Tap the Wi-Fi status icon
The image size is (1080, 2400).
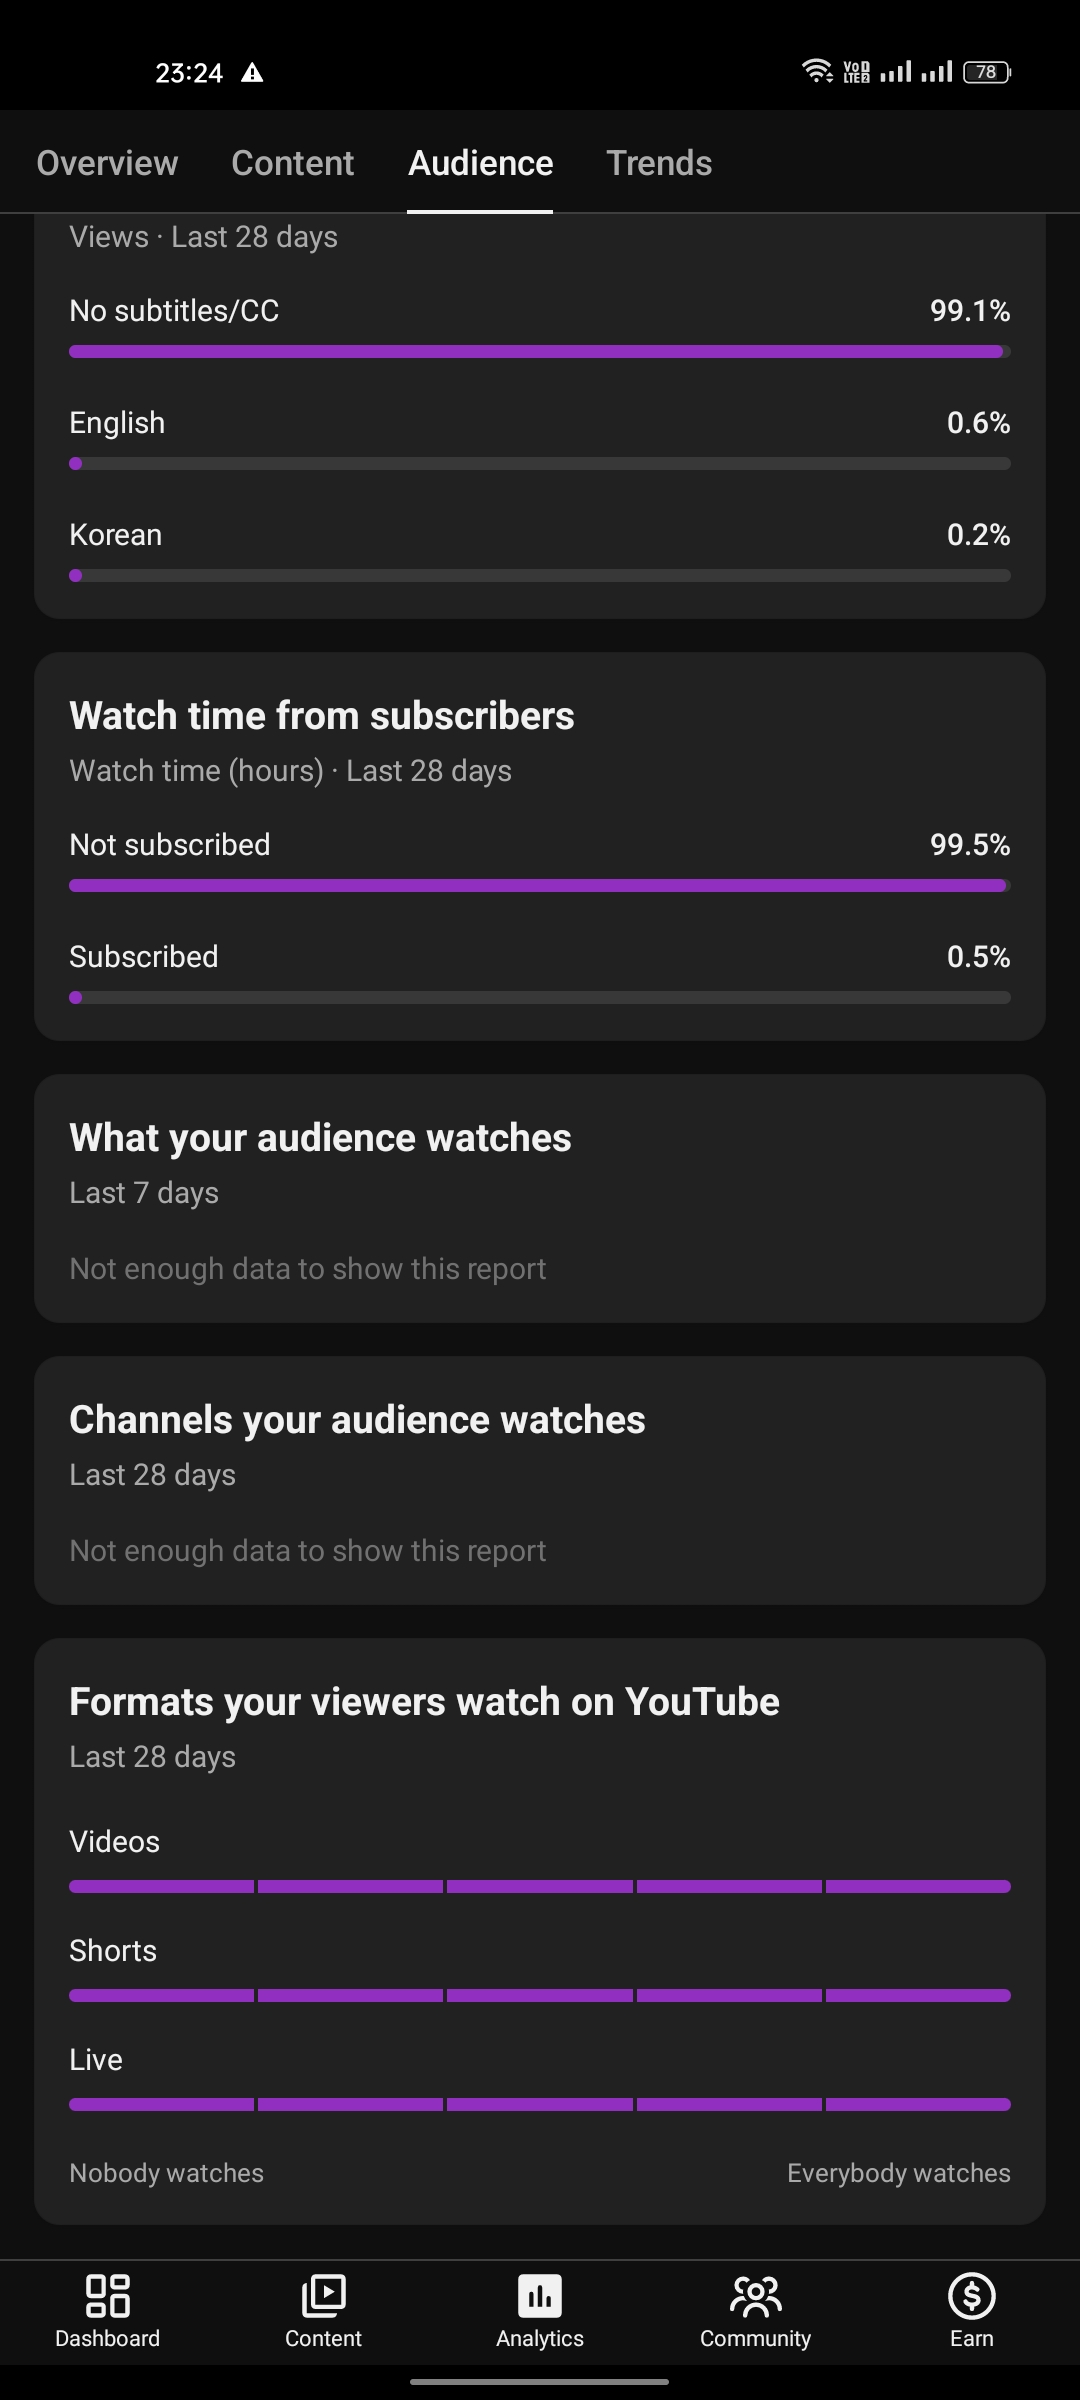point(817,71)
